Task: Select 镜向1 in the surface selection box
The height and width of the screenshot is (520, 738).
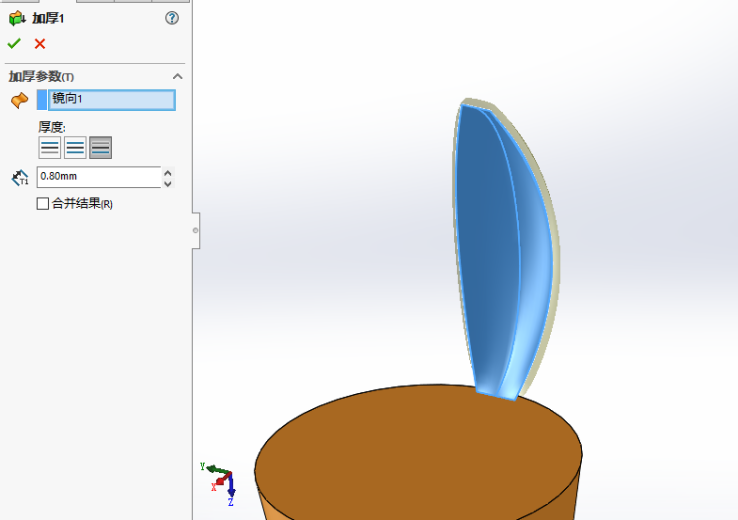Action: click(110, 100)
